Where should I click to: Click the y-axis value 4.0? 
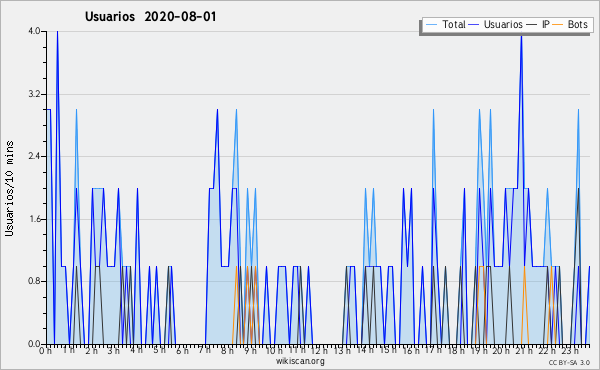point(34,31)
